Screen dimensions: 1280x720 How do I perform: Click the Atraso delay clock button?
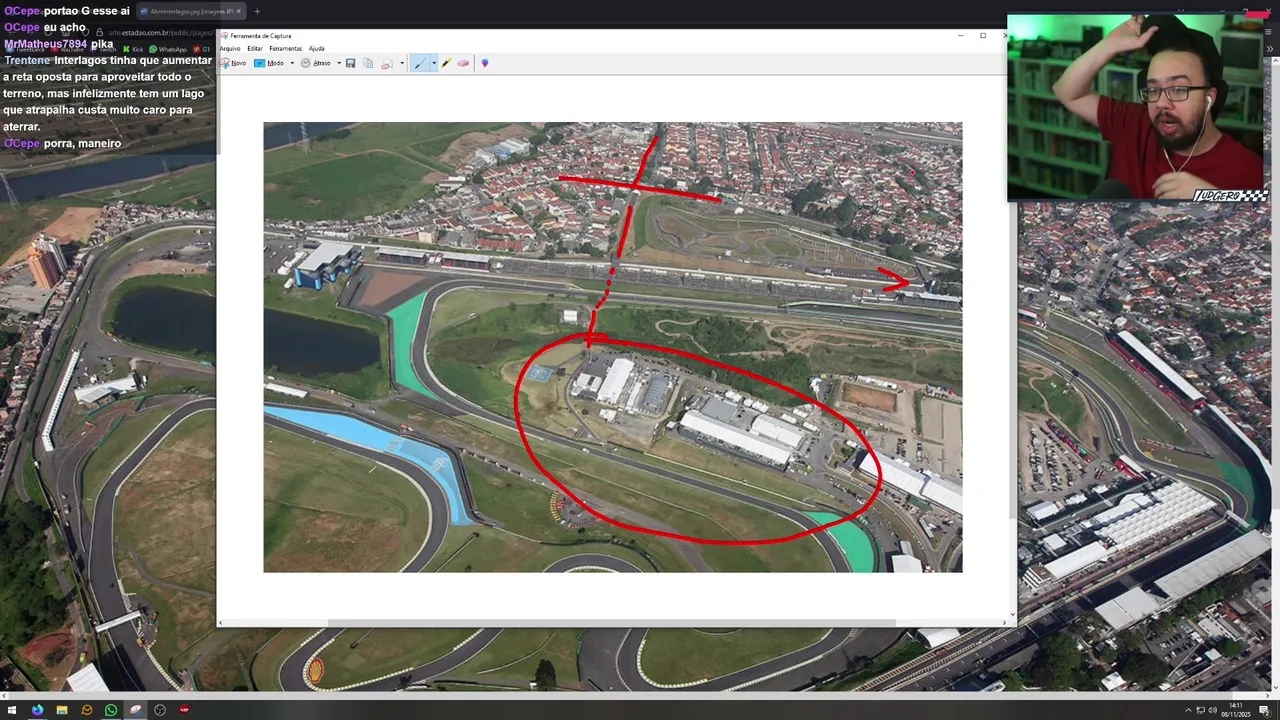(316, 63)
